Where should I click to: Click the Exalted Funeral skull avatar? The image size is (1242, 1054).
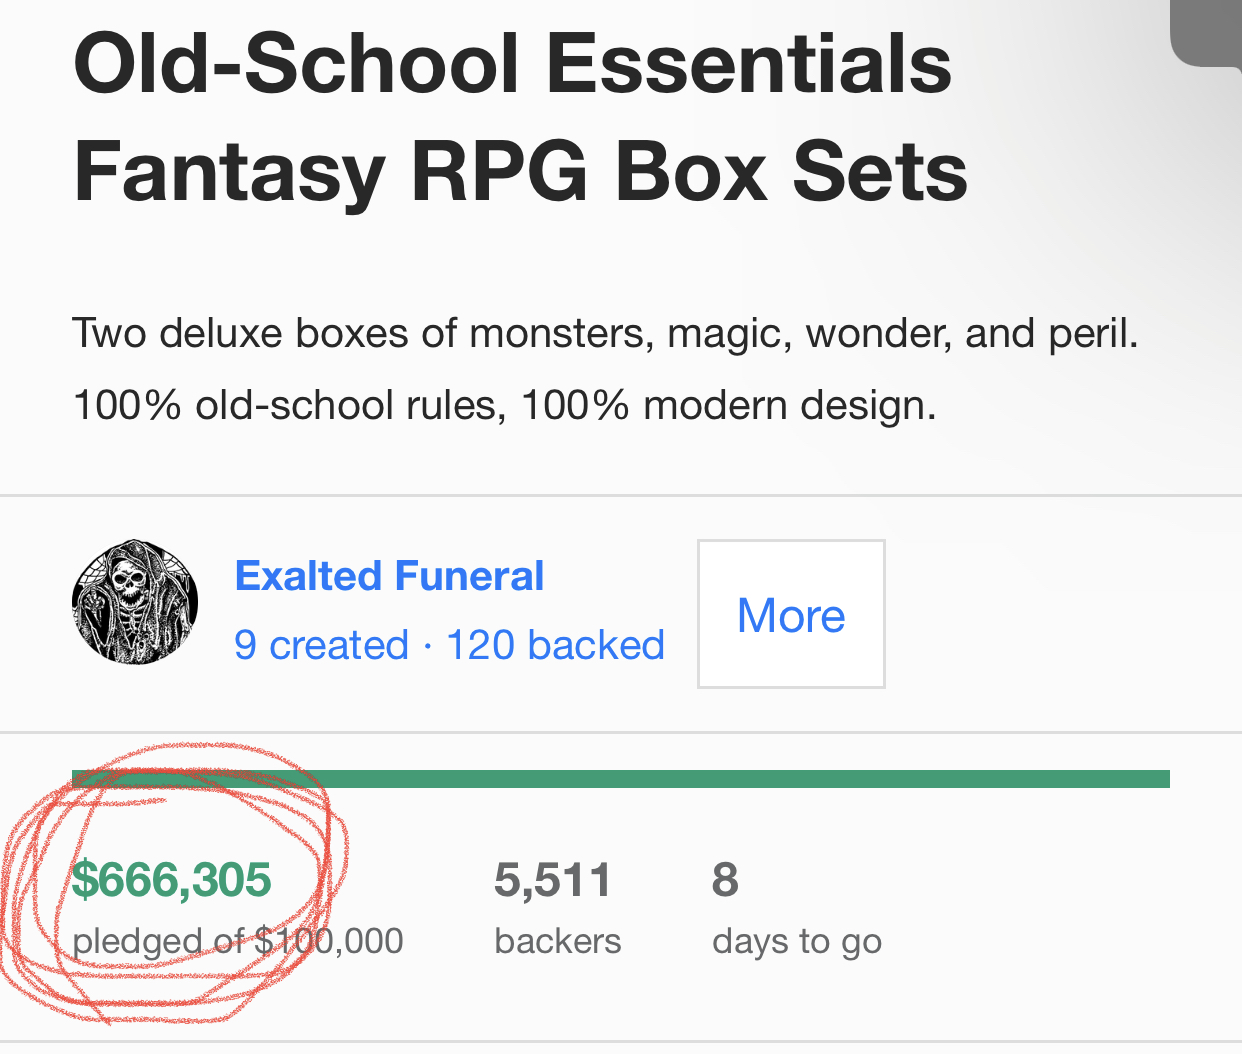135,602
